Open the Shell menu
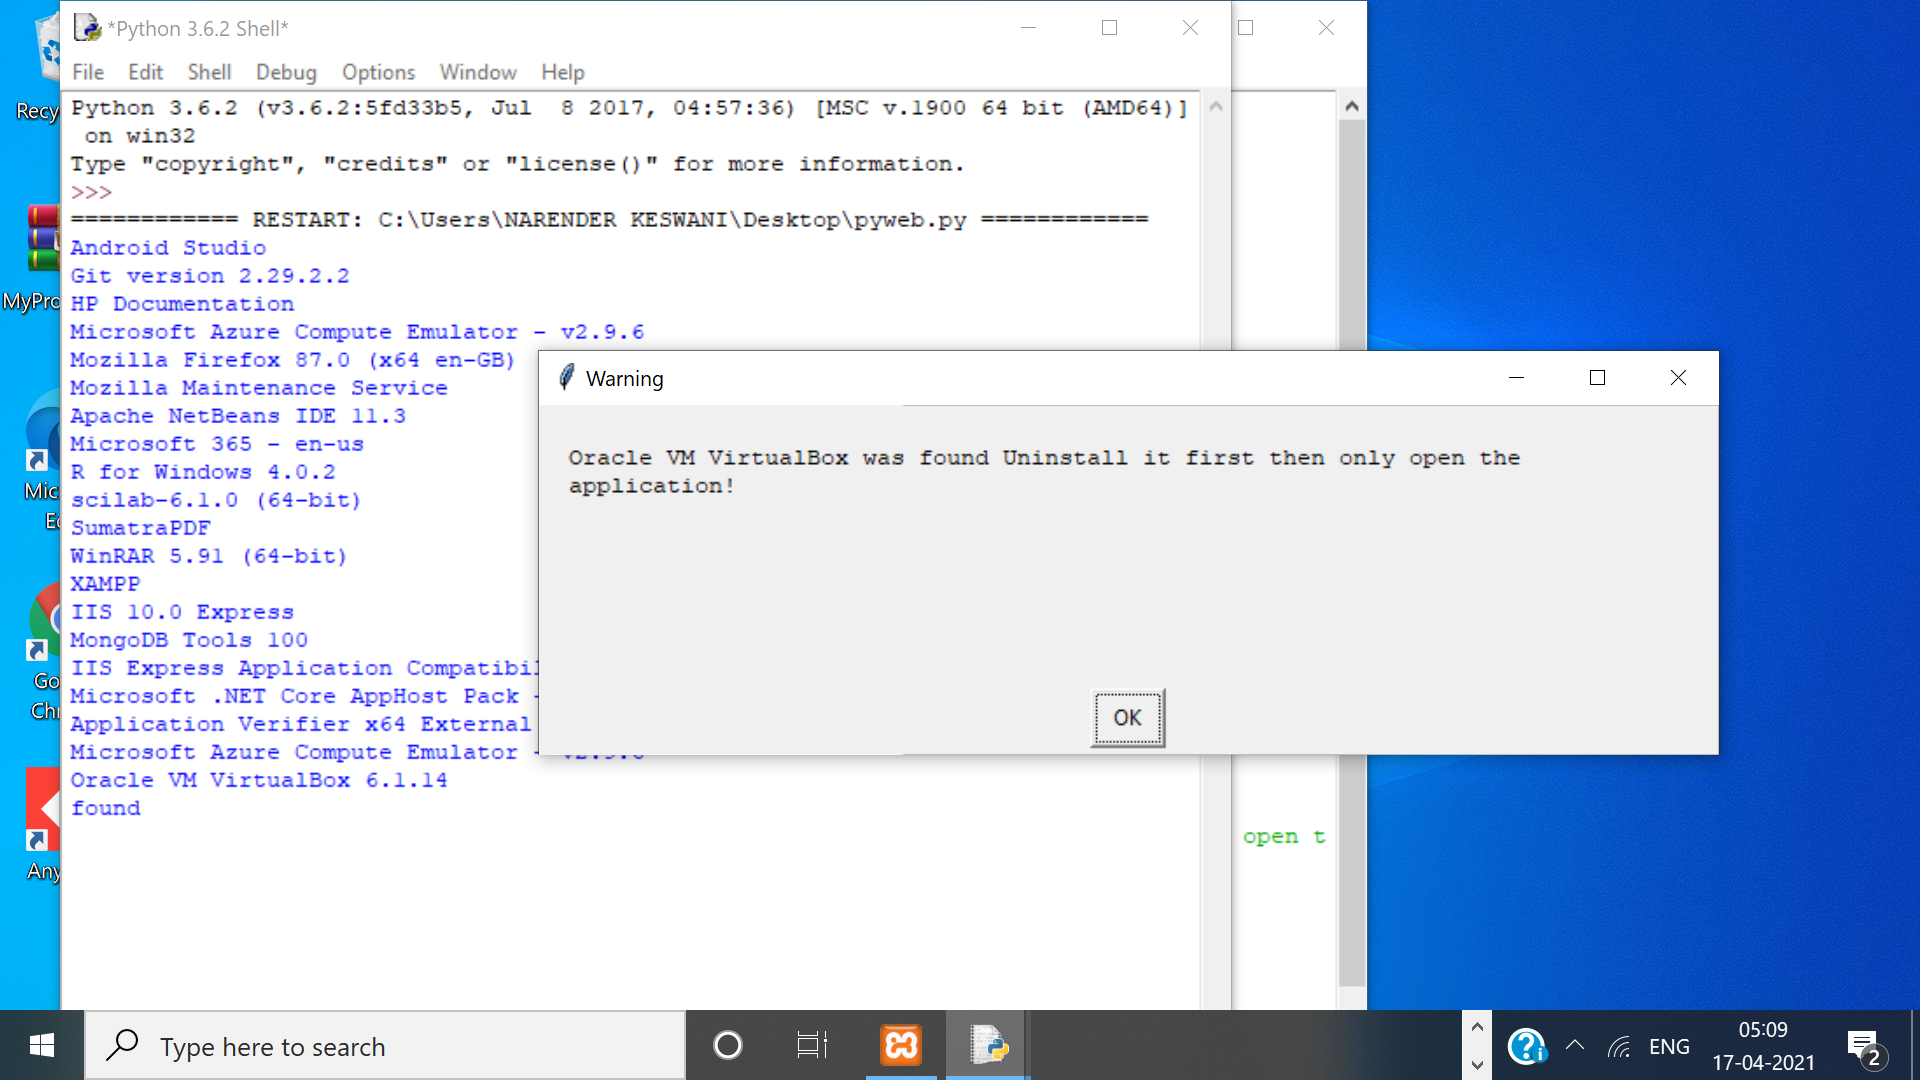The width and height of the screenshot is (1920, 1080). (x=209, y=72)
